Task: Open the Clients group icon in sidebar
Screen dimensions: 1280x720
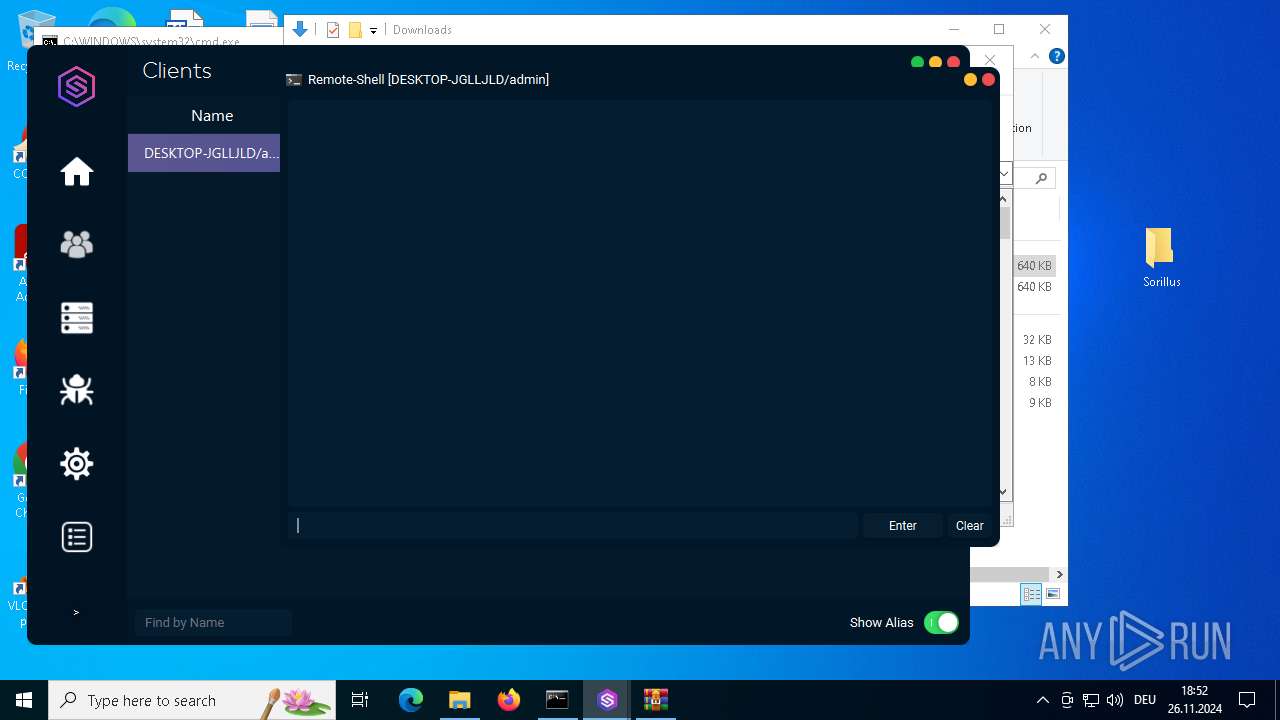Action: (77, 245)
